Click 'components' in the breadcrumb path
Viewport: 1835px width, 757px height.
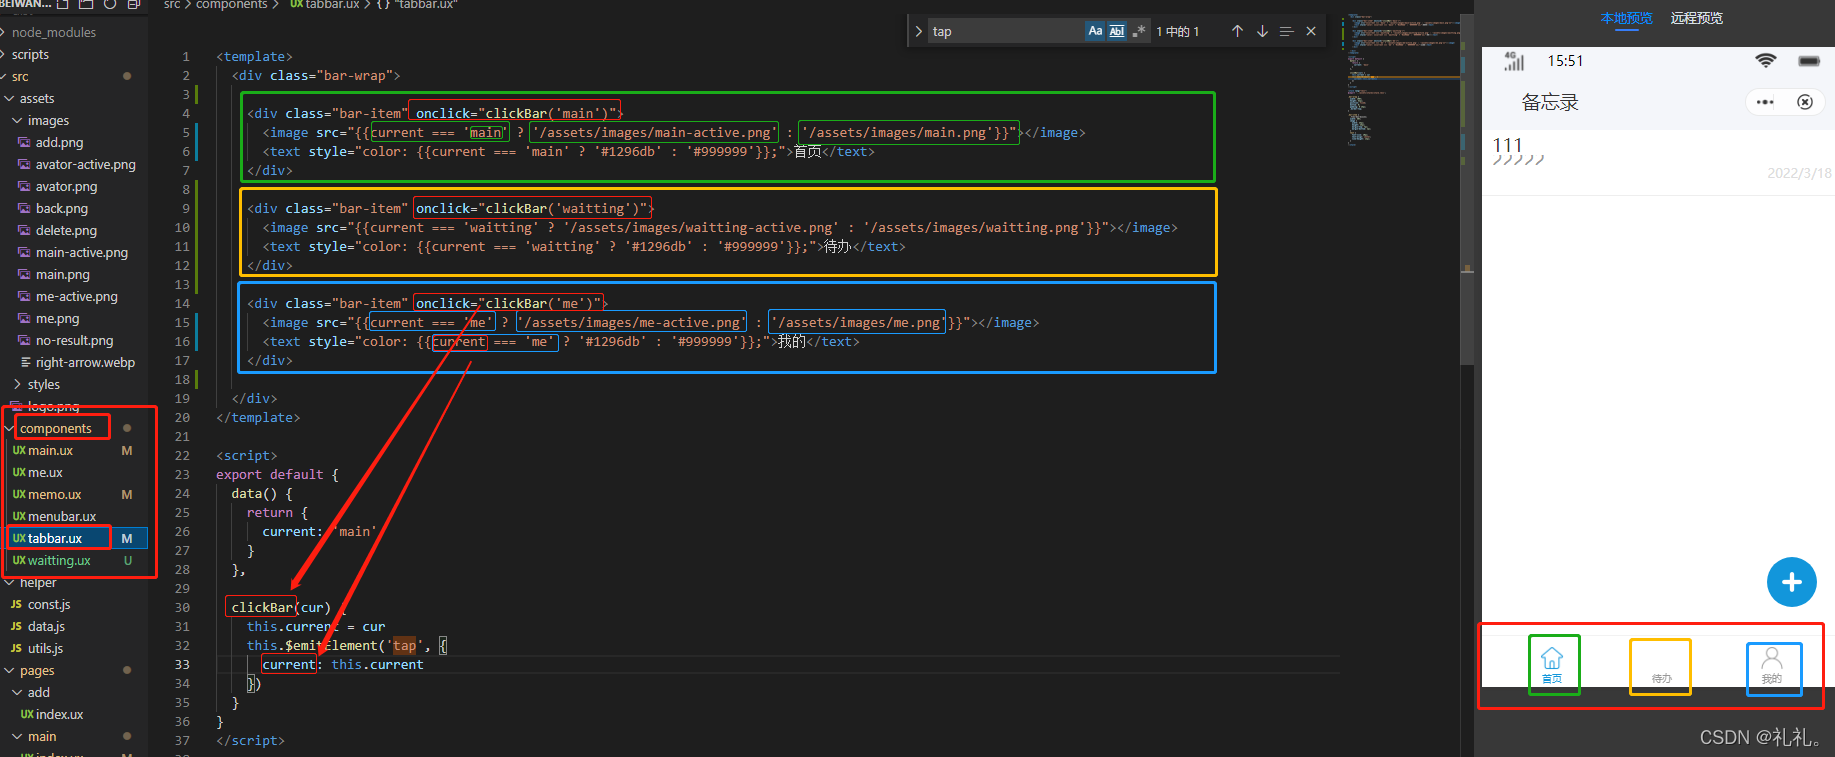[231, 5]
